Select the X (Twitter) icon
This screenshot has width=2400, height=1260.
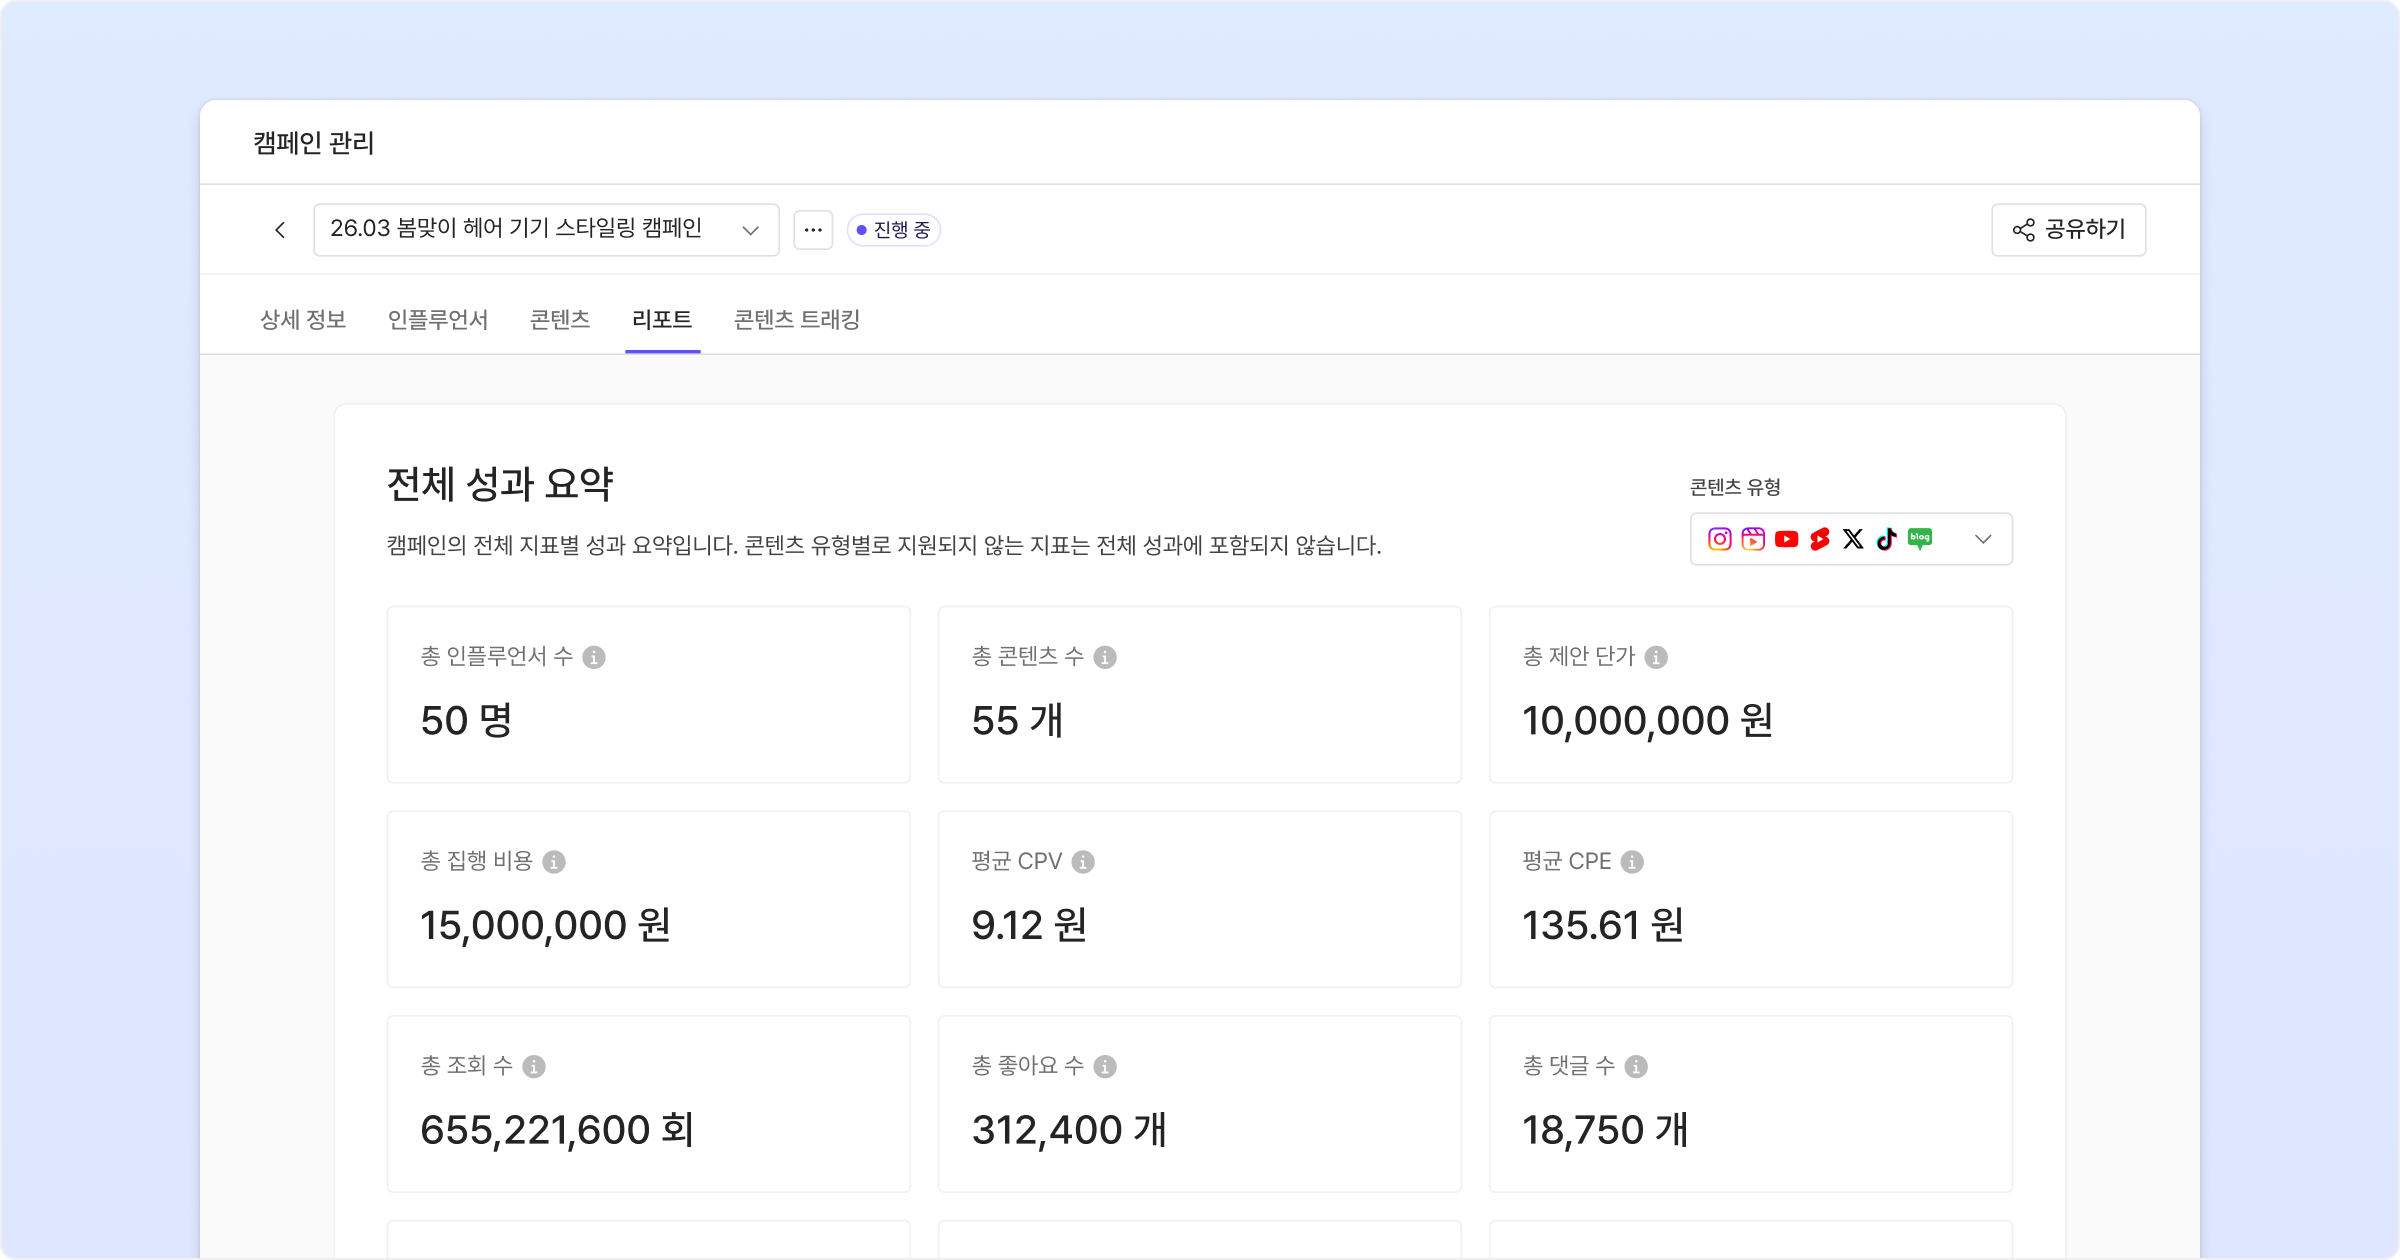(1853, 539)
